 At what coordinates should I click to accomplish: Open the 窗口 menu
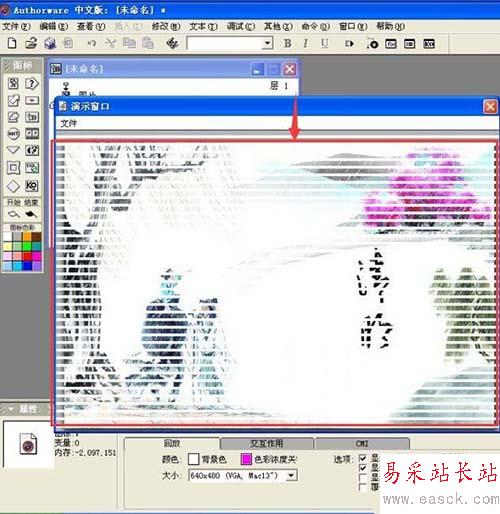(353, 26)
